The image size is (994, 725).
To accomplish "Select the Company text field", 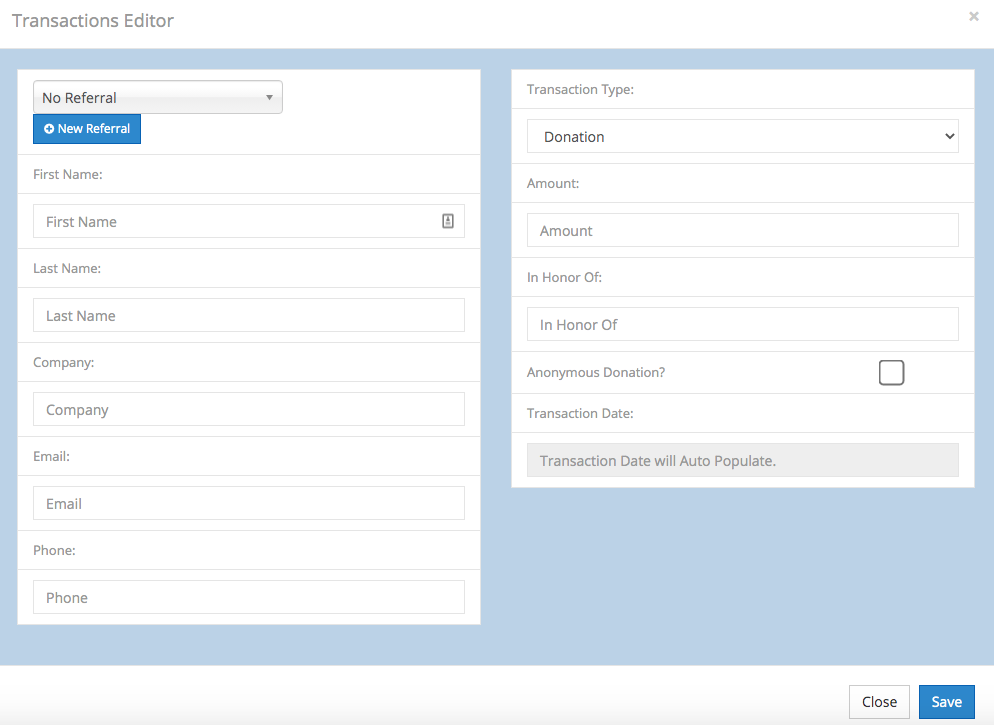I will [248, 410].
